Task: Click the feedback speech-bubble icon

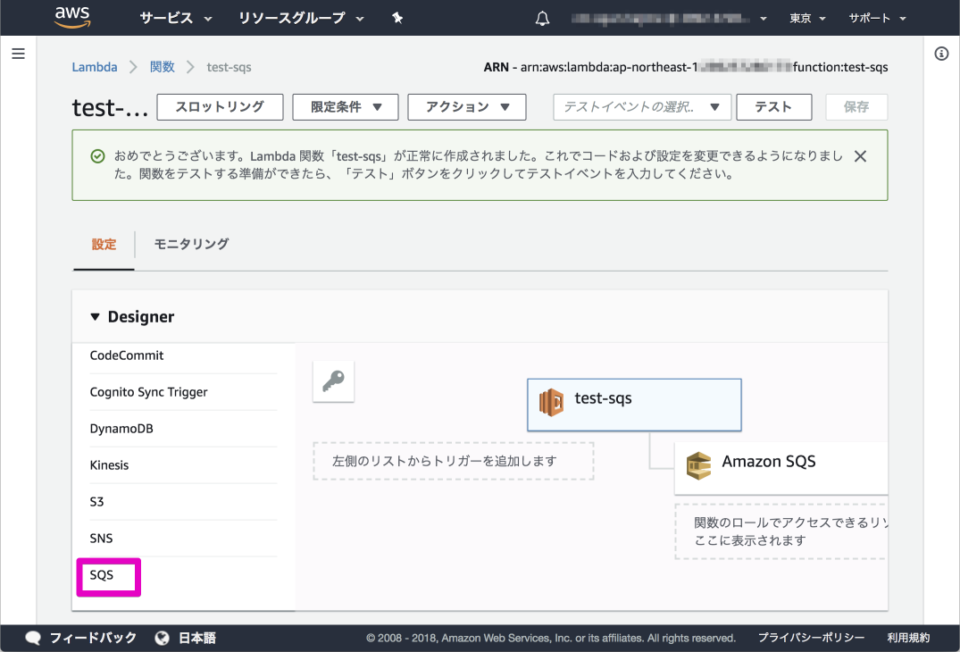Action: click(33, 637)
